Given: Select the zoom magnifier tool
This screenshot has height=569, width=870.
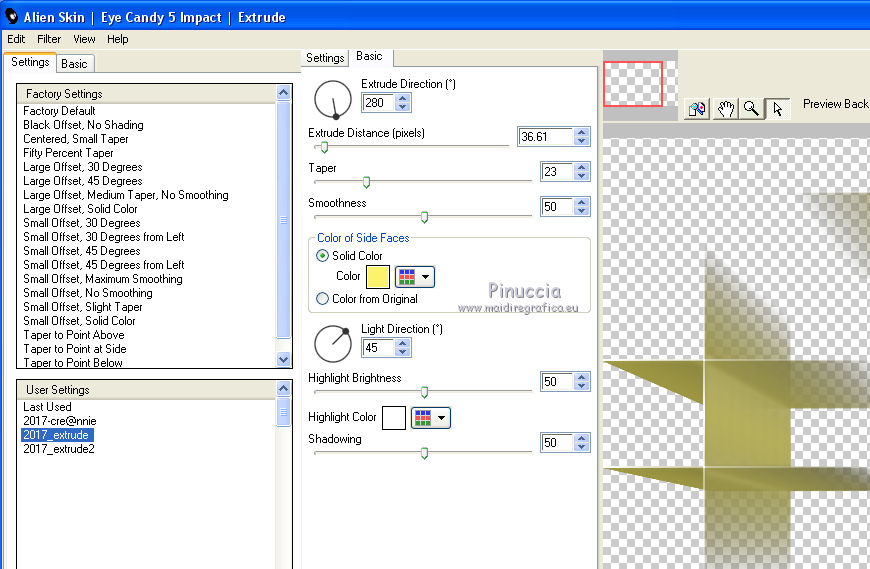Looking at the screenshot, I should pos(751,109).
